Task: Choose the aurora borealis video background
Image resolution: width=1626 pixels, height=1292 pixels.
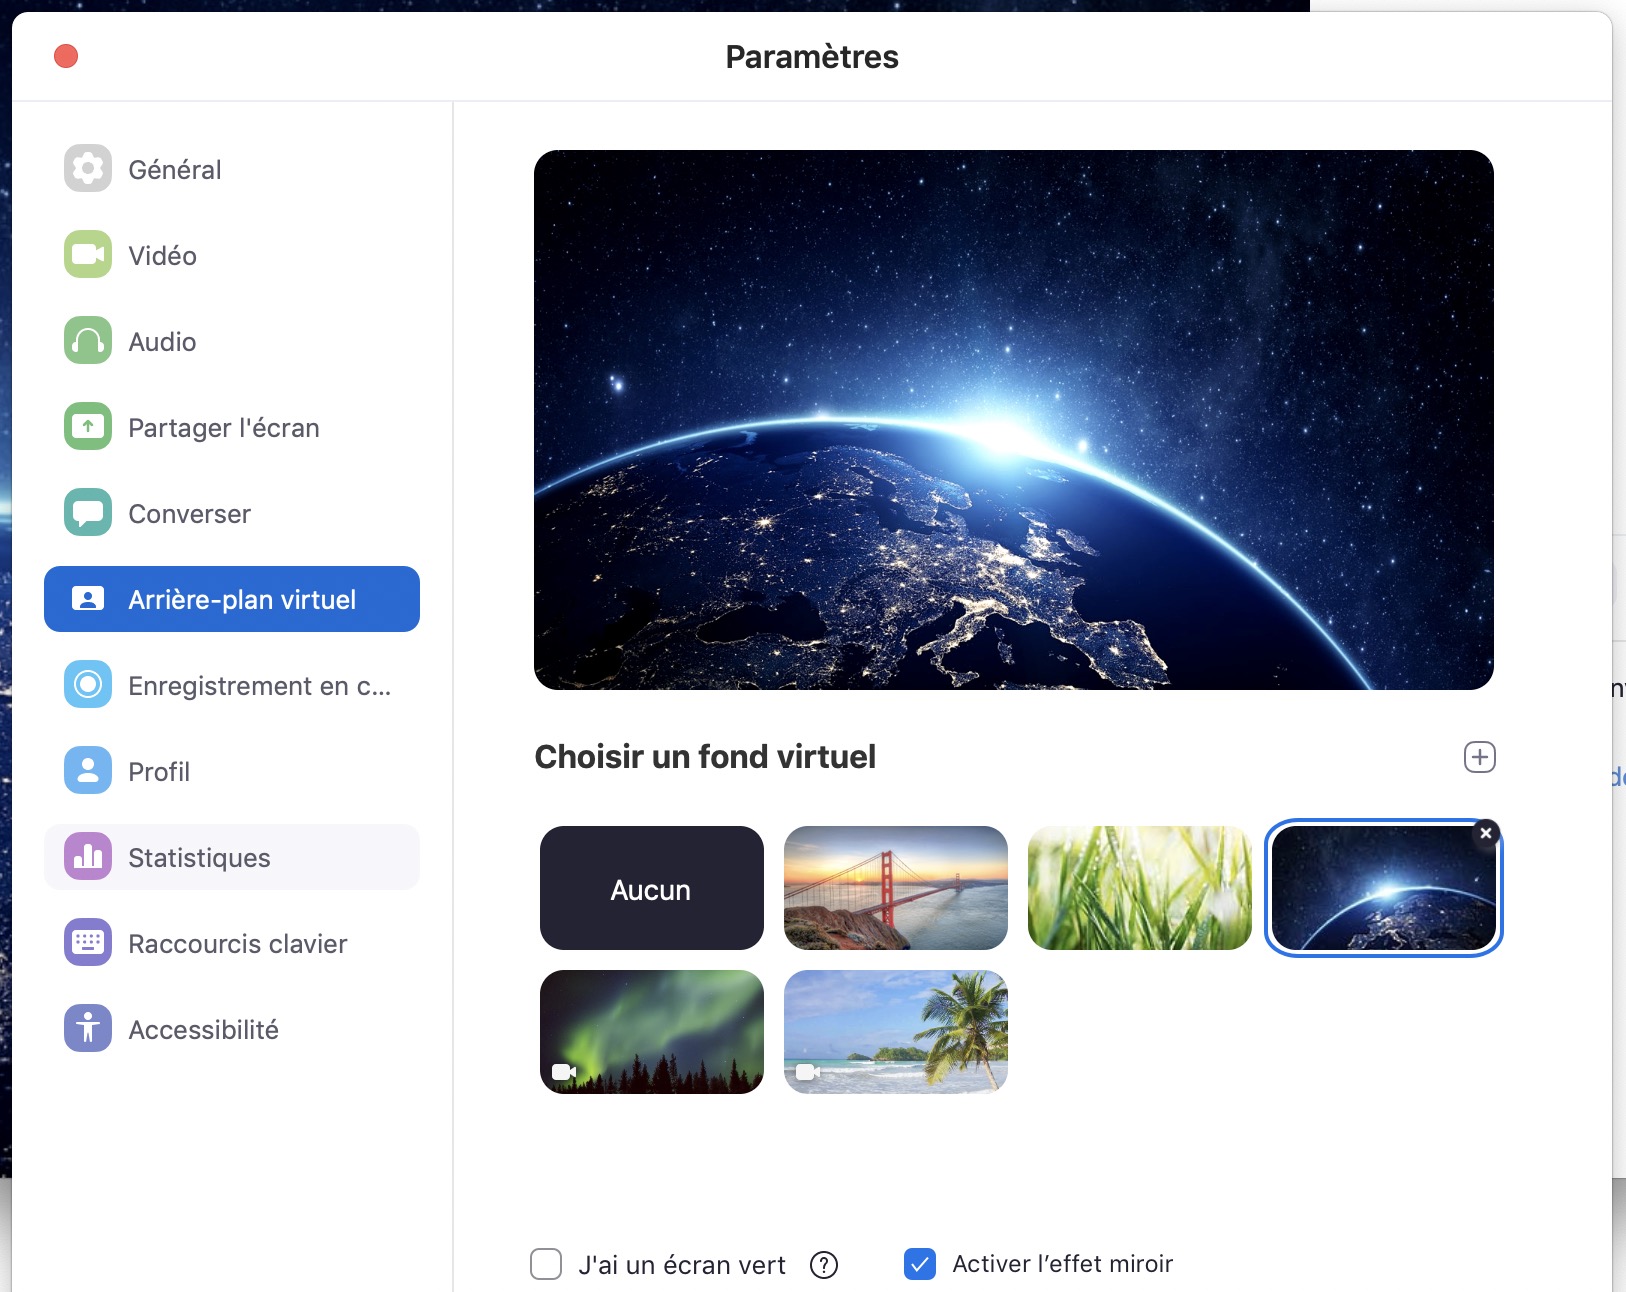Action: tap(651, 1032)
